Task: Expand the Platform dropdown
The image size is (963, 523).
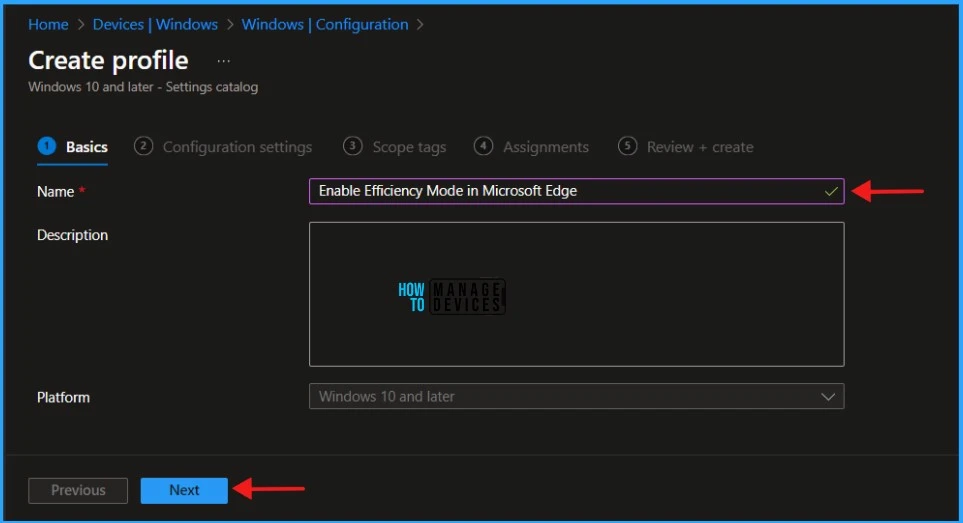Action: click(x=576, y=397)
